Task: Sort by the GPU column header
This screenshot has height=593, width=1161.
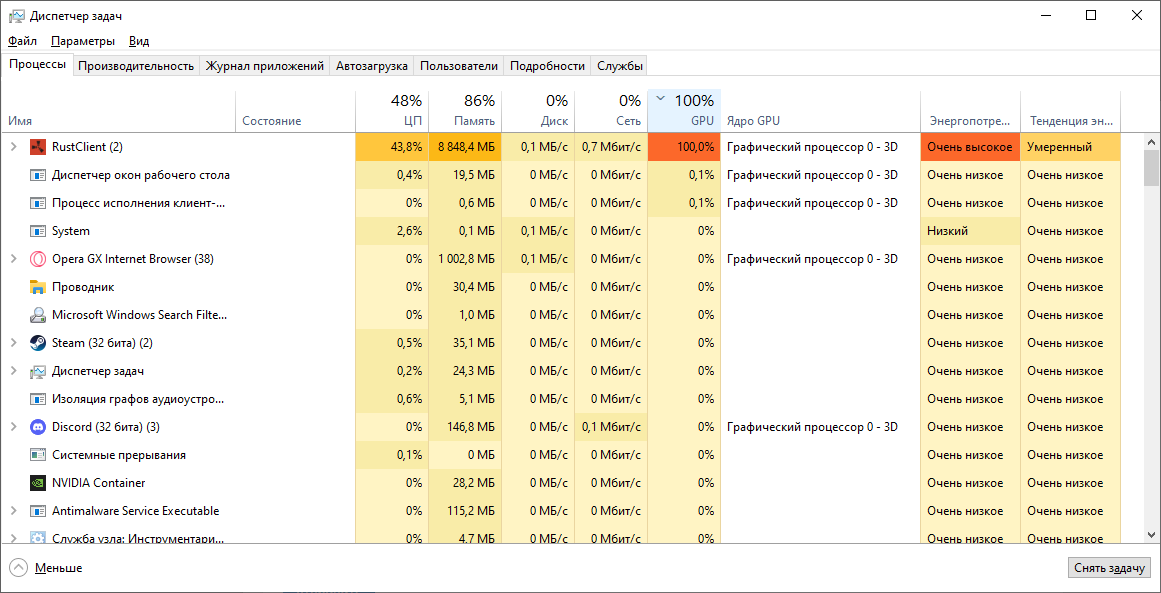Action: [684, 111]
